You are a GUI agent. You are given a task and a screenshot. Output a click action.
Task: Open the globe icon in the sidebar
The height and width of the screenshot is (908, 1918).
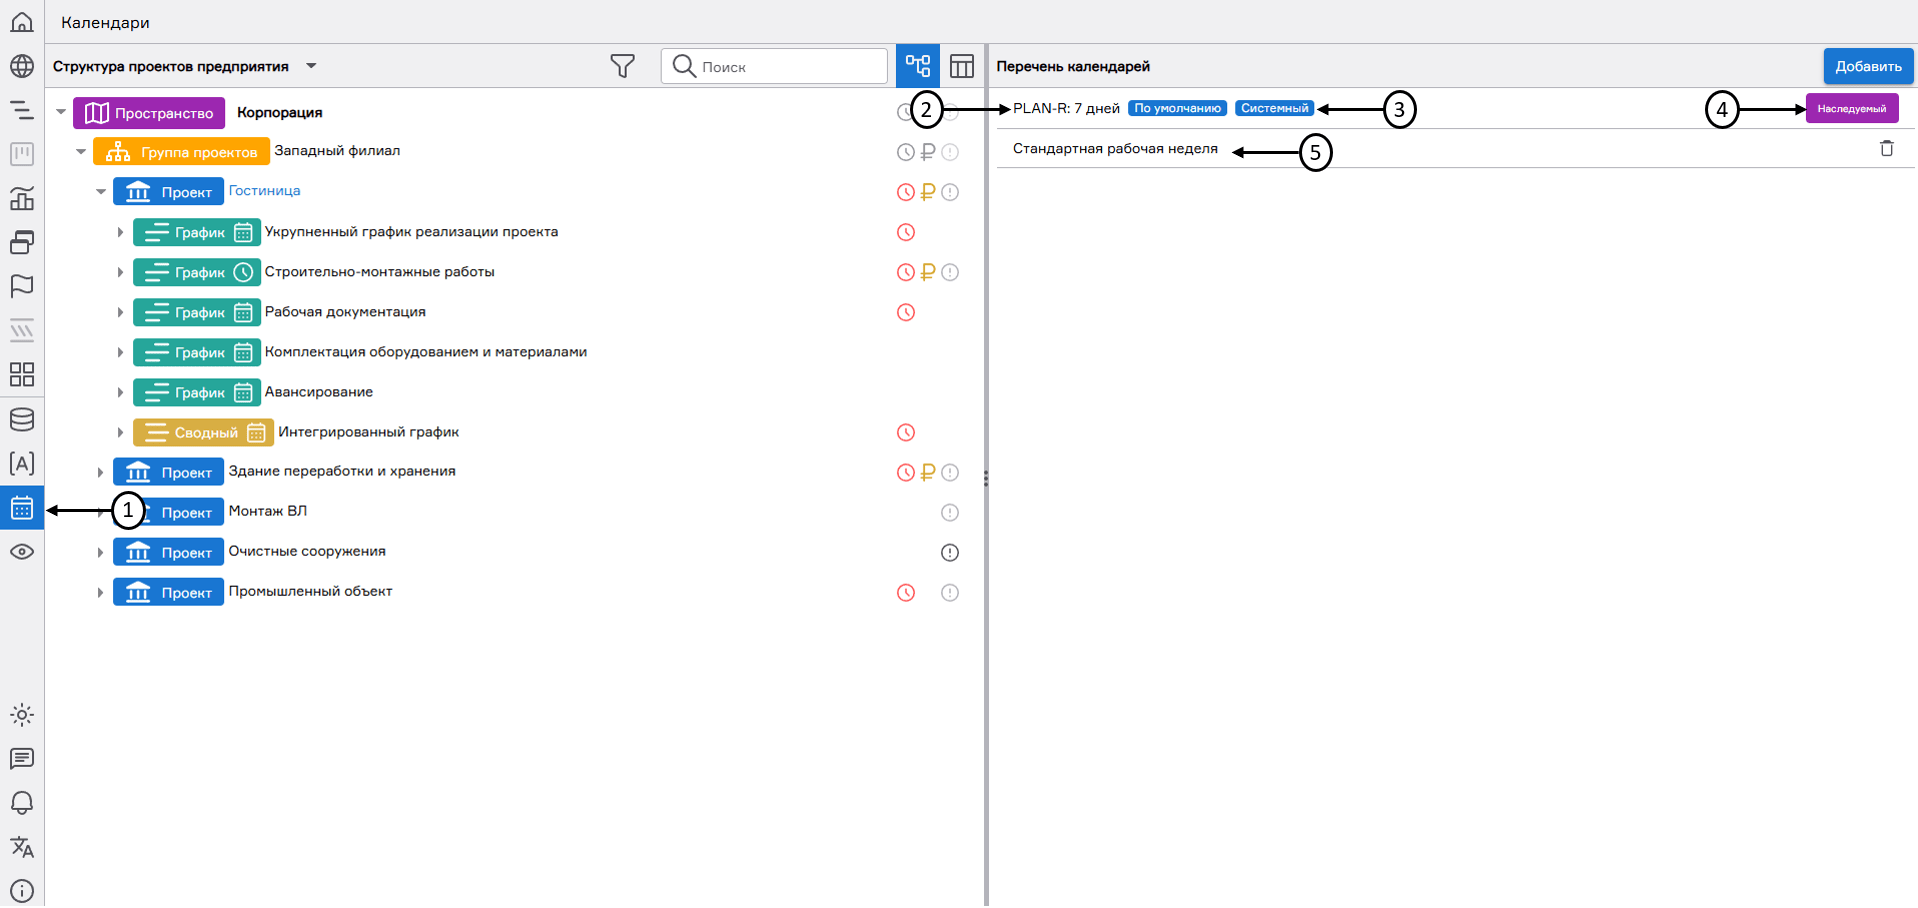point(22,66)
